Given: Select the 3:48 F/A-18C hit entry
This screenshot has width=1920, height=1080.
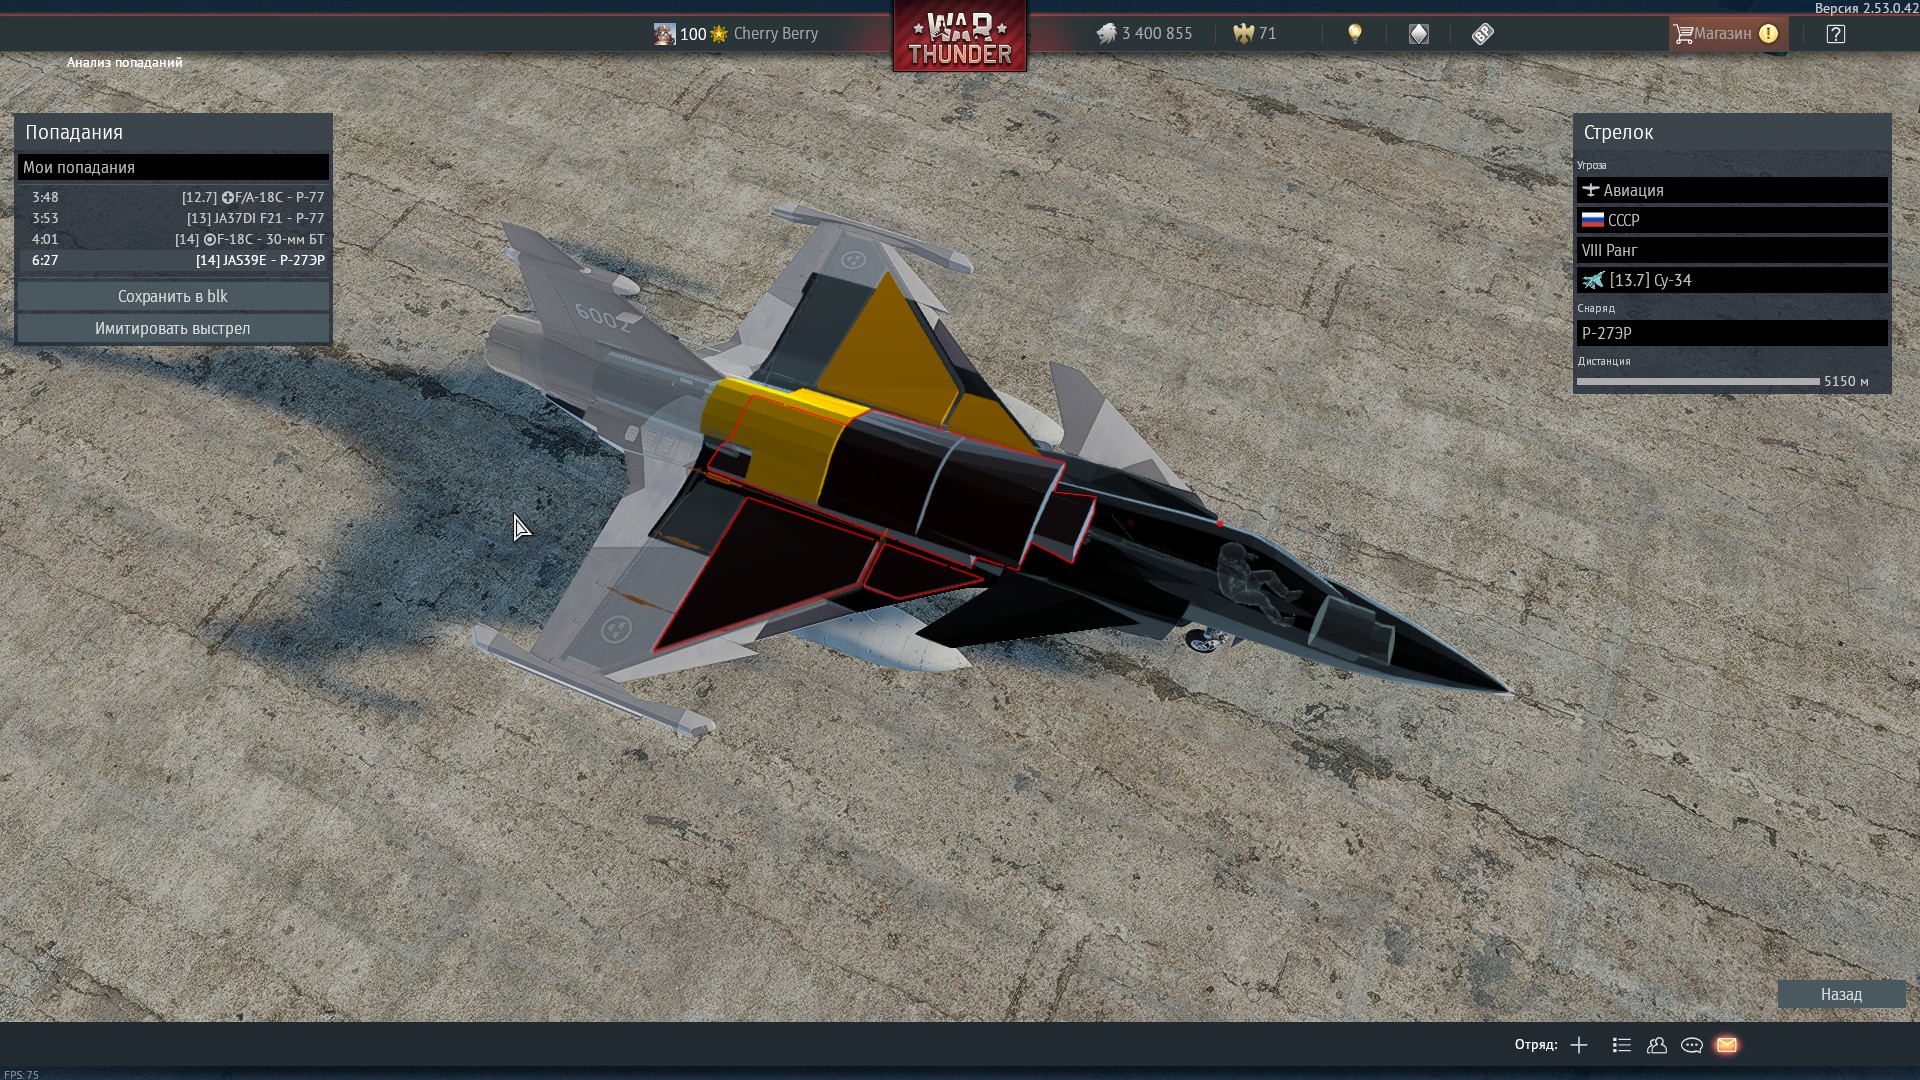Looking at the screenshot, I should click(x=173, y=197).
